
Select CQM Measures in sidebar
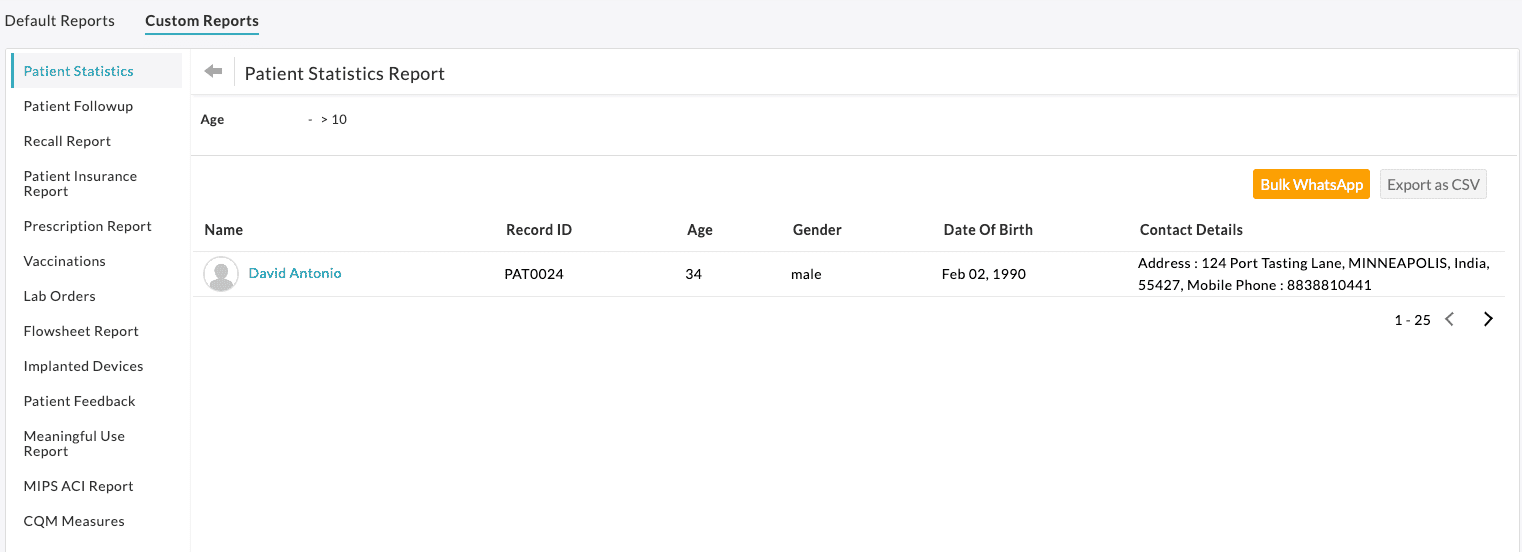pos(74,521)
